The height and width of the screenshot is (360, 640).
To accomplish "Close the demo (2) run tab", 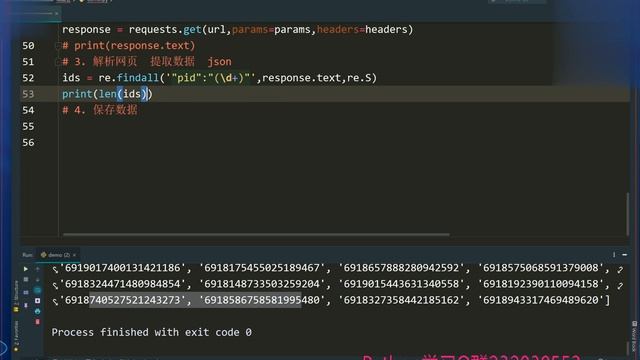I will pos(74,255).
